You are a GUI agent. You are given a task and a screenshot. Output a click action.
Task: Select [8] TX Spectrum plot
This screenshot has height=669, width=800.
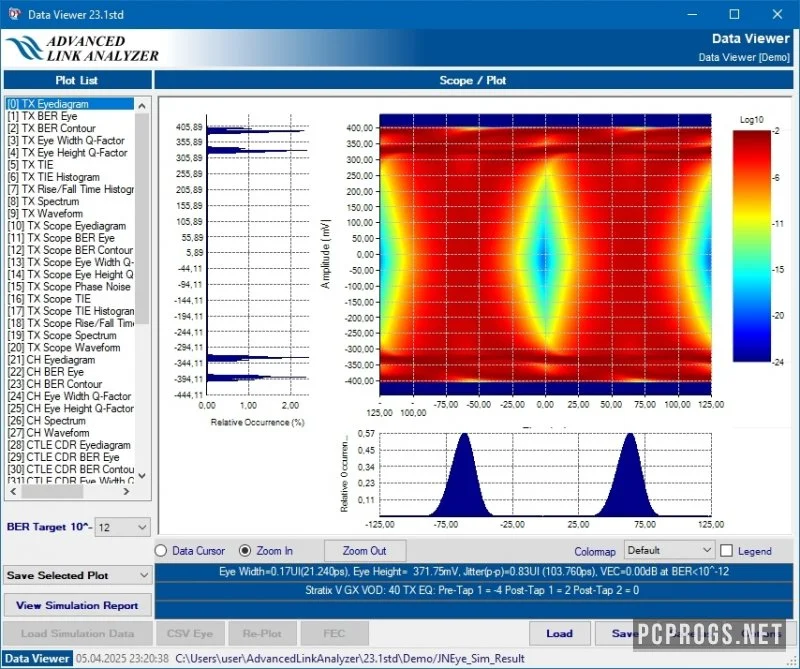(70, 201)
